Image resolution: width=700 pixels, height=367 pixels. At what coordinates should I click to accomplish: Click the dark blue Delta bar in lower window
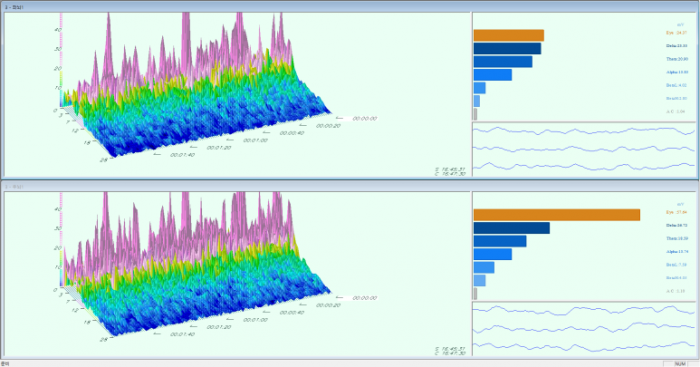(512, 228)
